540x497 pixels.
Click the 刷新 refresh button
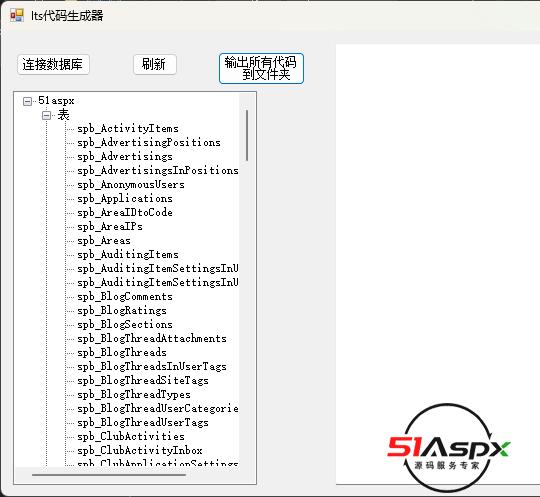pos(155,64)
